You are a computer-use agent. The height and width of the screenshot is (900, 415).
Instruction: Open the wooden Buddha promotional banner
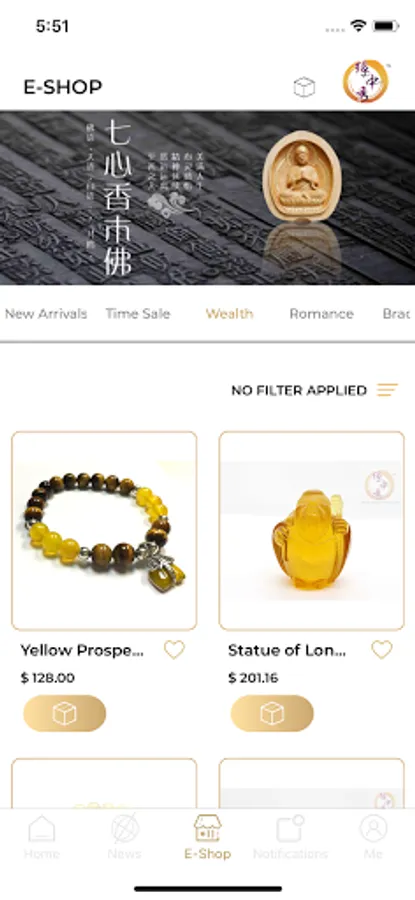click(x=207, y=198)
